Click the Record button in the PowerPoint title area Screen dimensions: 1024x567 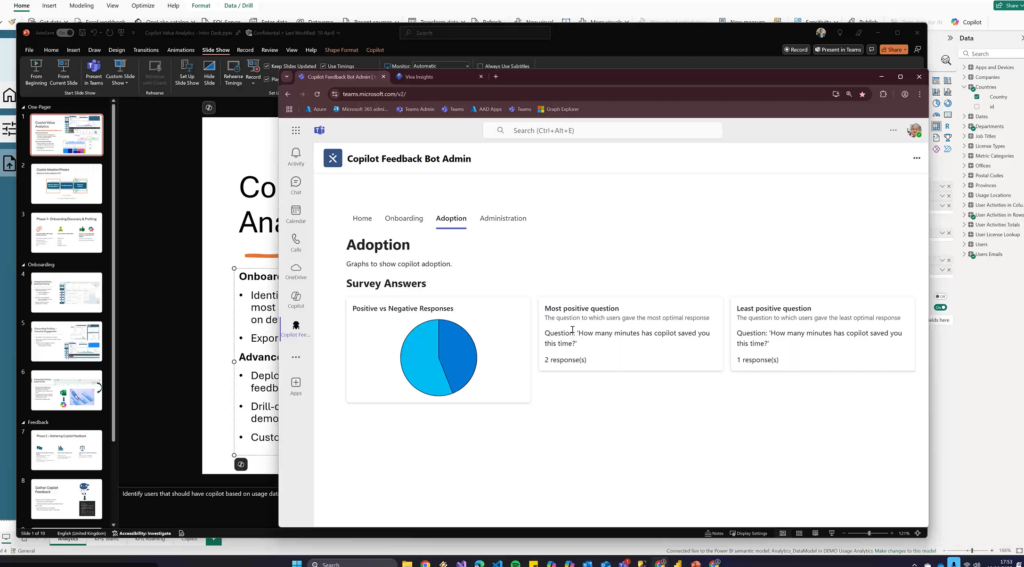[x=795, y=50]
